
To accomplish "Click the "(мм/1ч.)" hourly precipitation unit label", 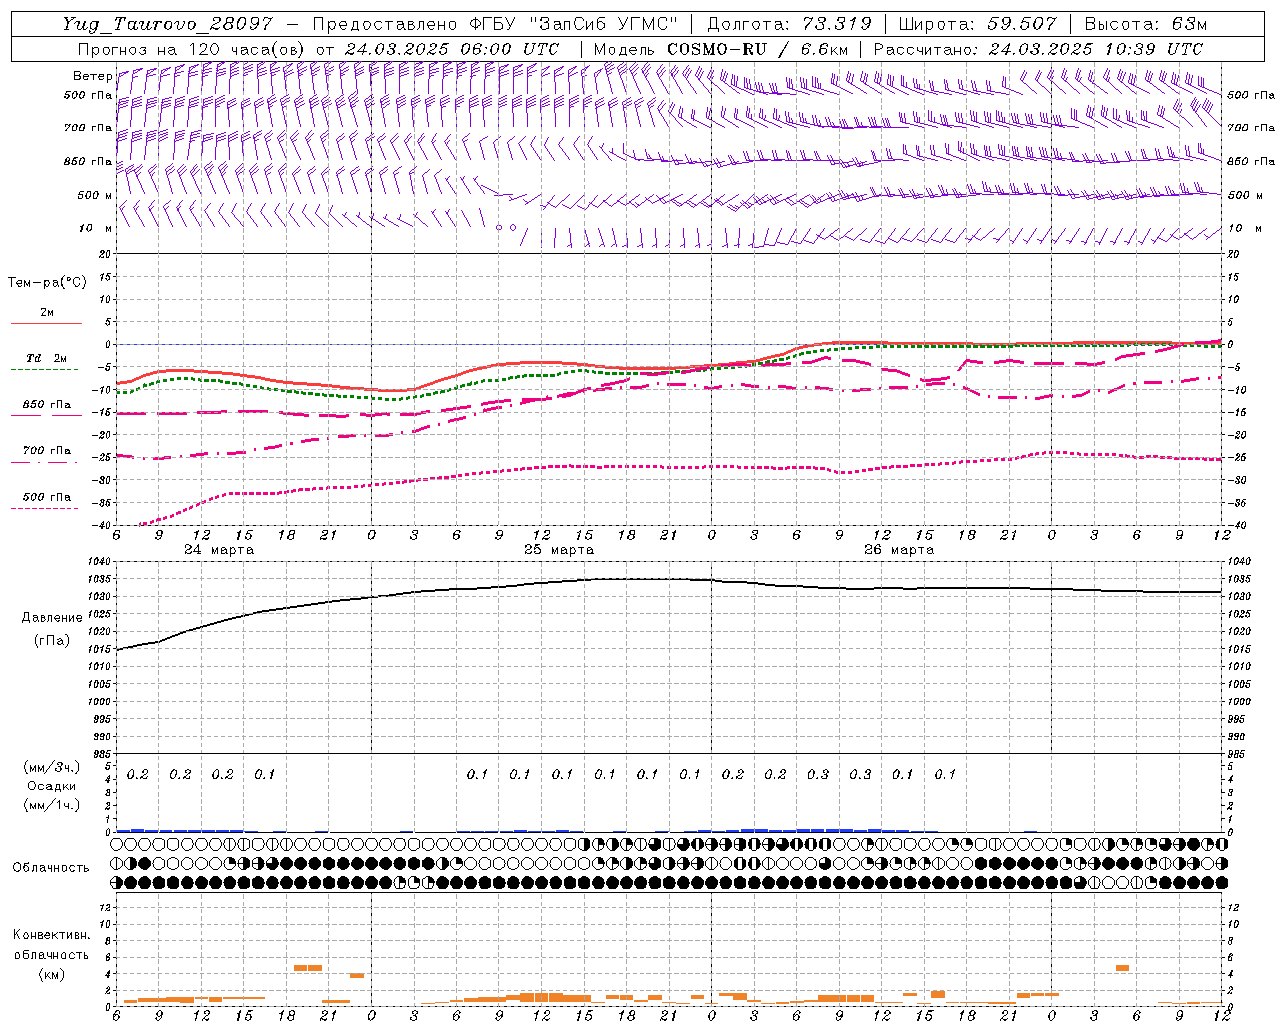I will tap(52, 805).
